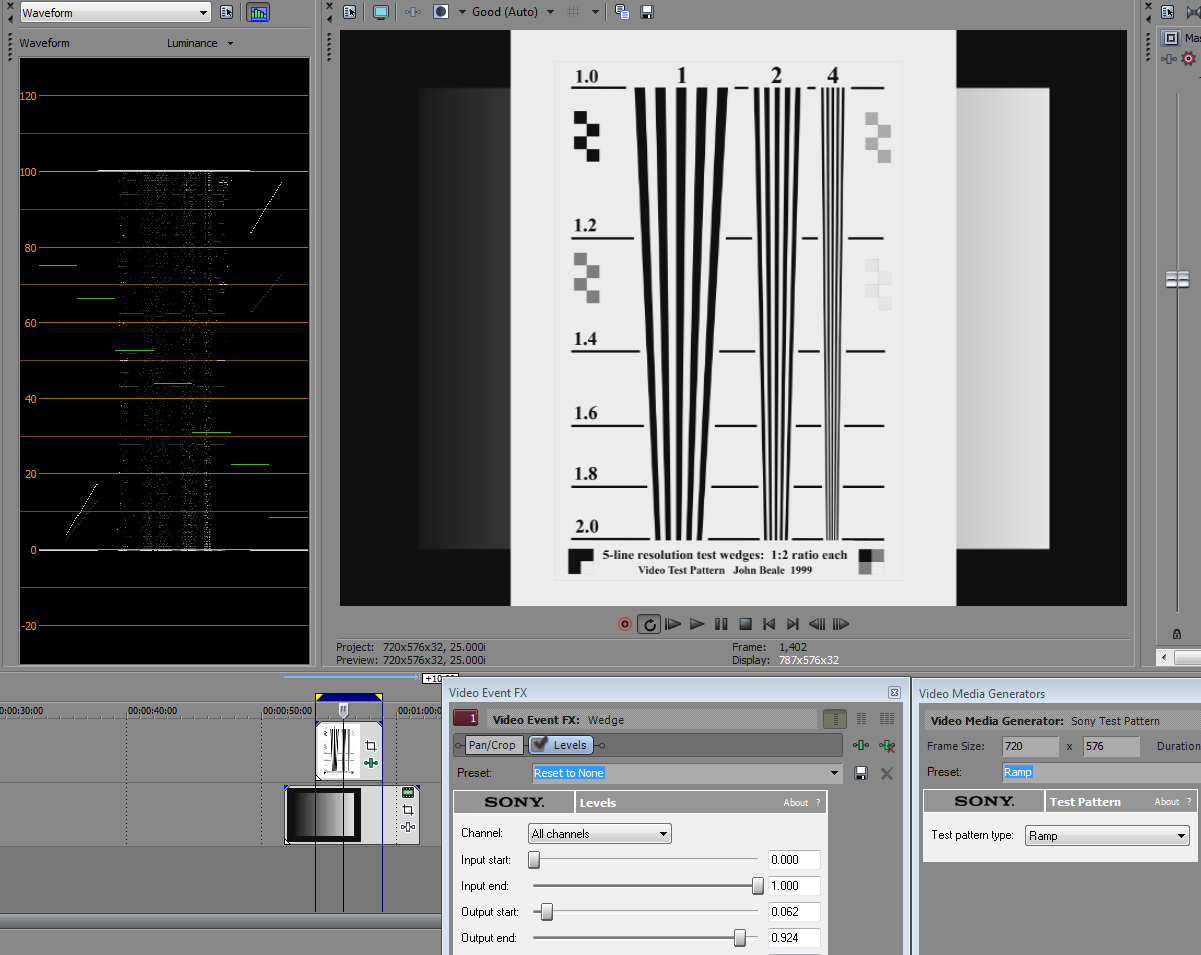Screen dimensions: 1201x955
Task: Open Generated Media icon on the Ramp clip
Action: pyautogui.click(x=408, y=792)
